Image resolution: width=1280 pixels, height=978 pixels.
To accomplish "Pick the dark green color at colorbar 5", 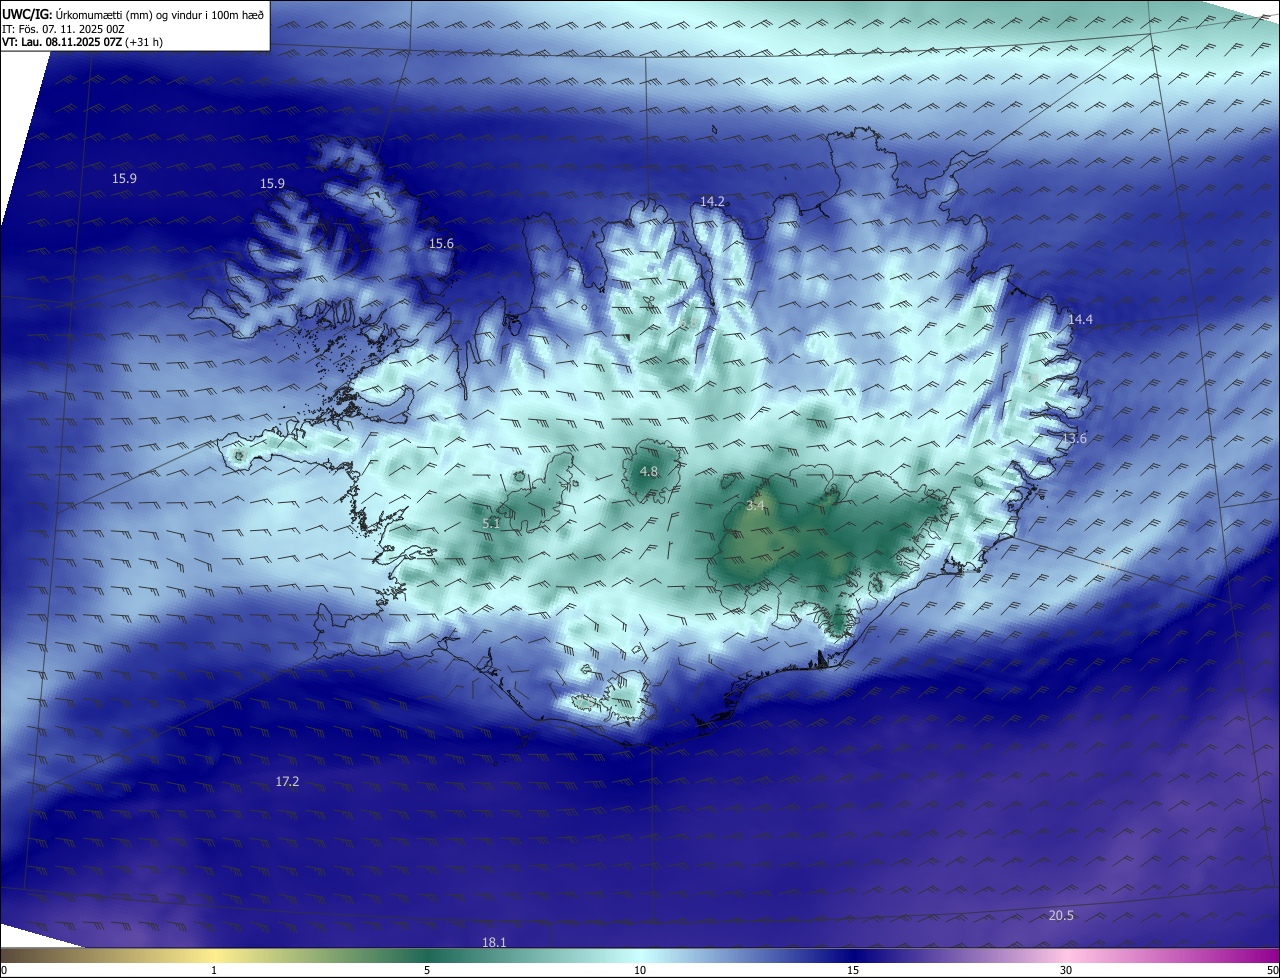I will coord(427,956).
